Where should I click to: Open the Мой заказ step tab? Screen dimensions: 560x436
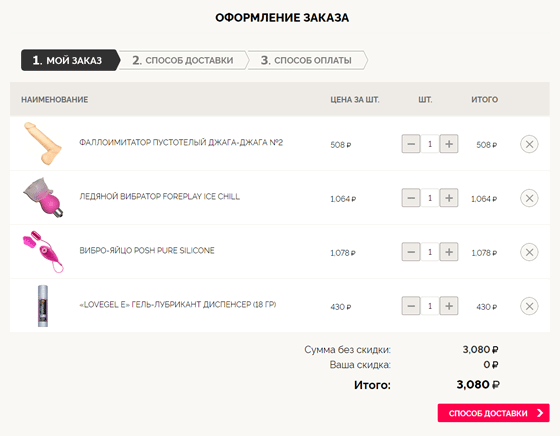coord(70,60)
